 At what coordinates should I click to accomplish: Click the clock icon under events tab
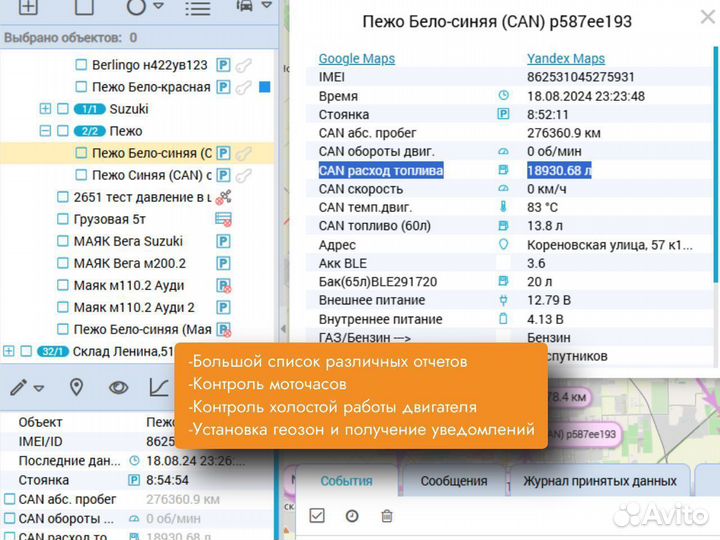[x=352, y=516]
